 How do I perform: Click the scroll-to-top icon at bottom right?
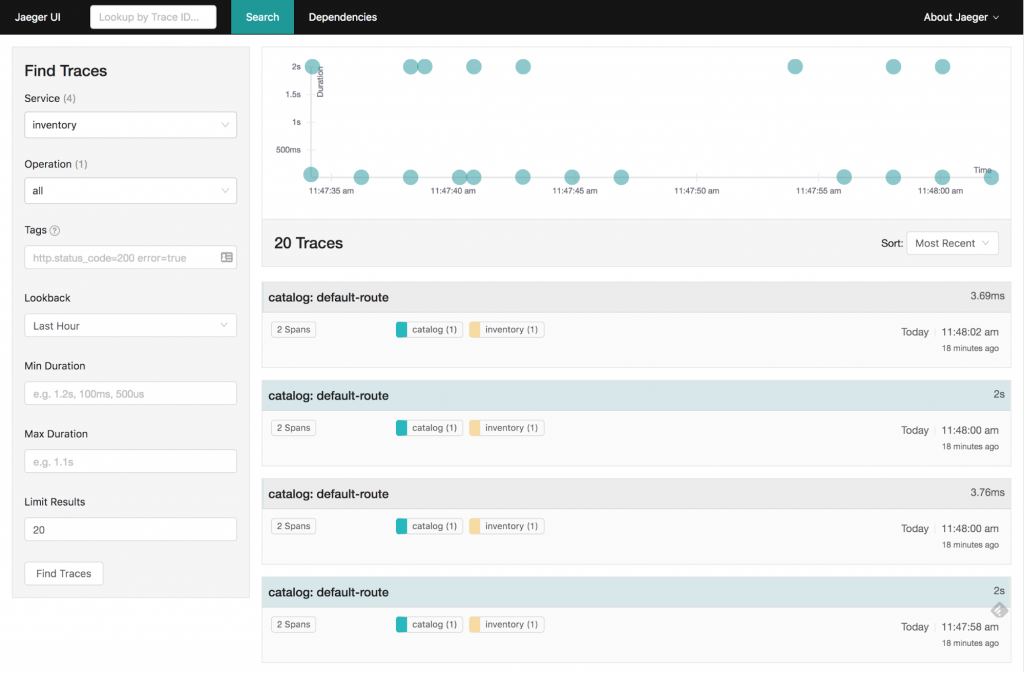pyautogui.click(x=999, y=609)
